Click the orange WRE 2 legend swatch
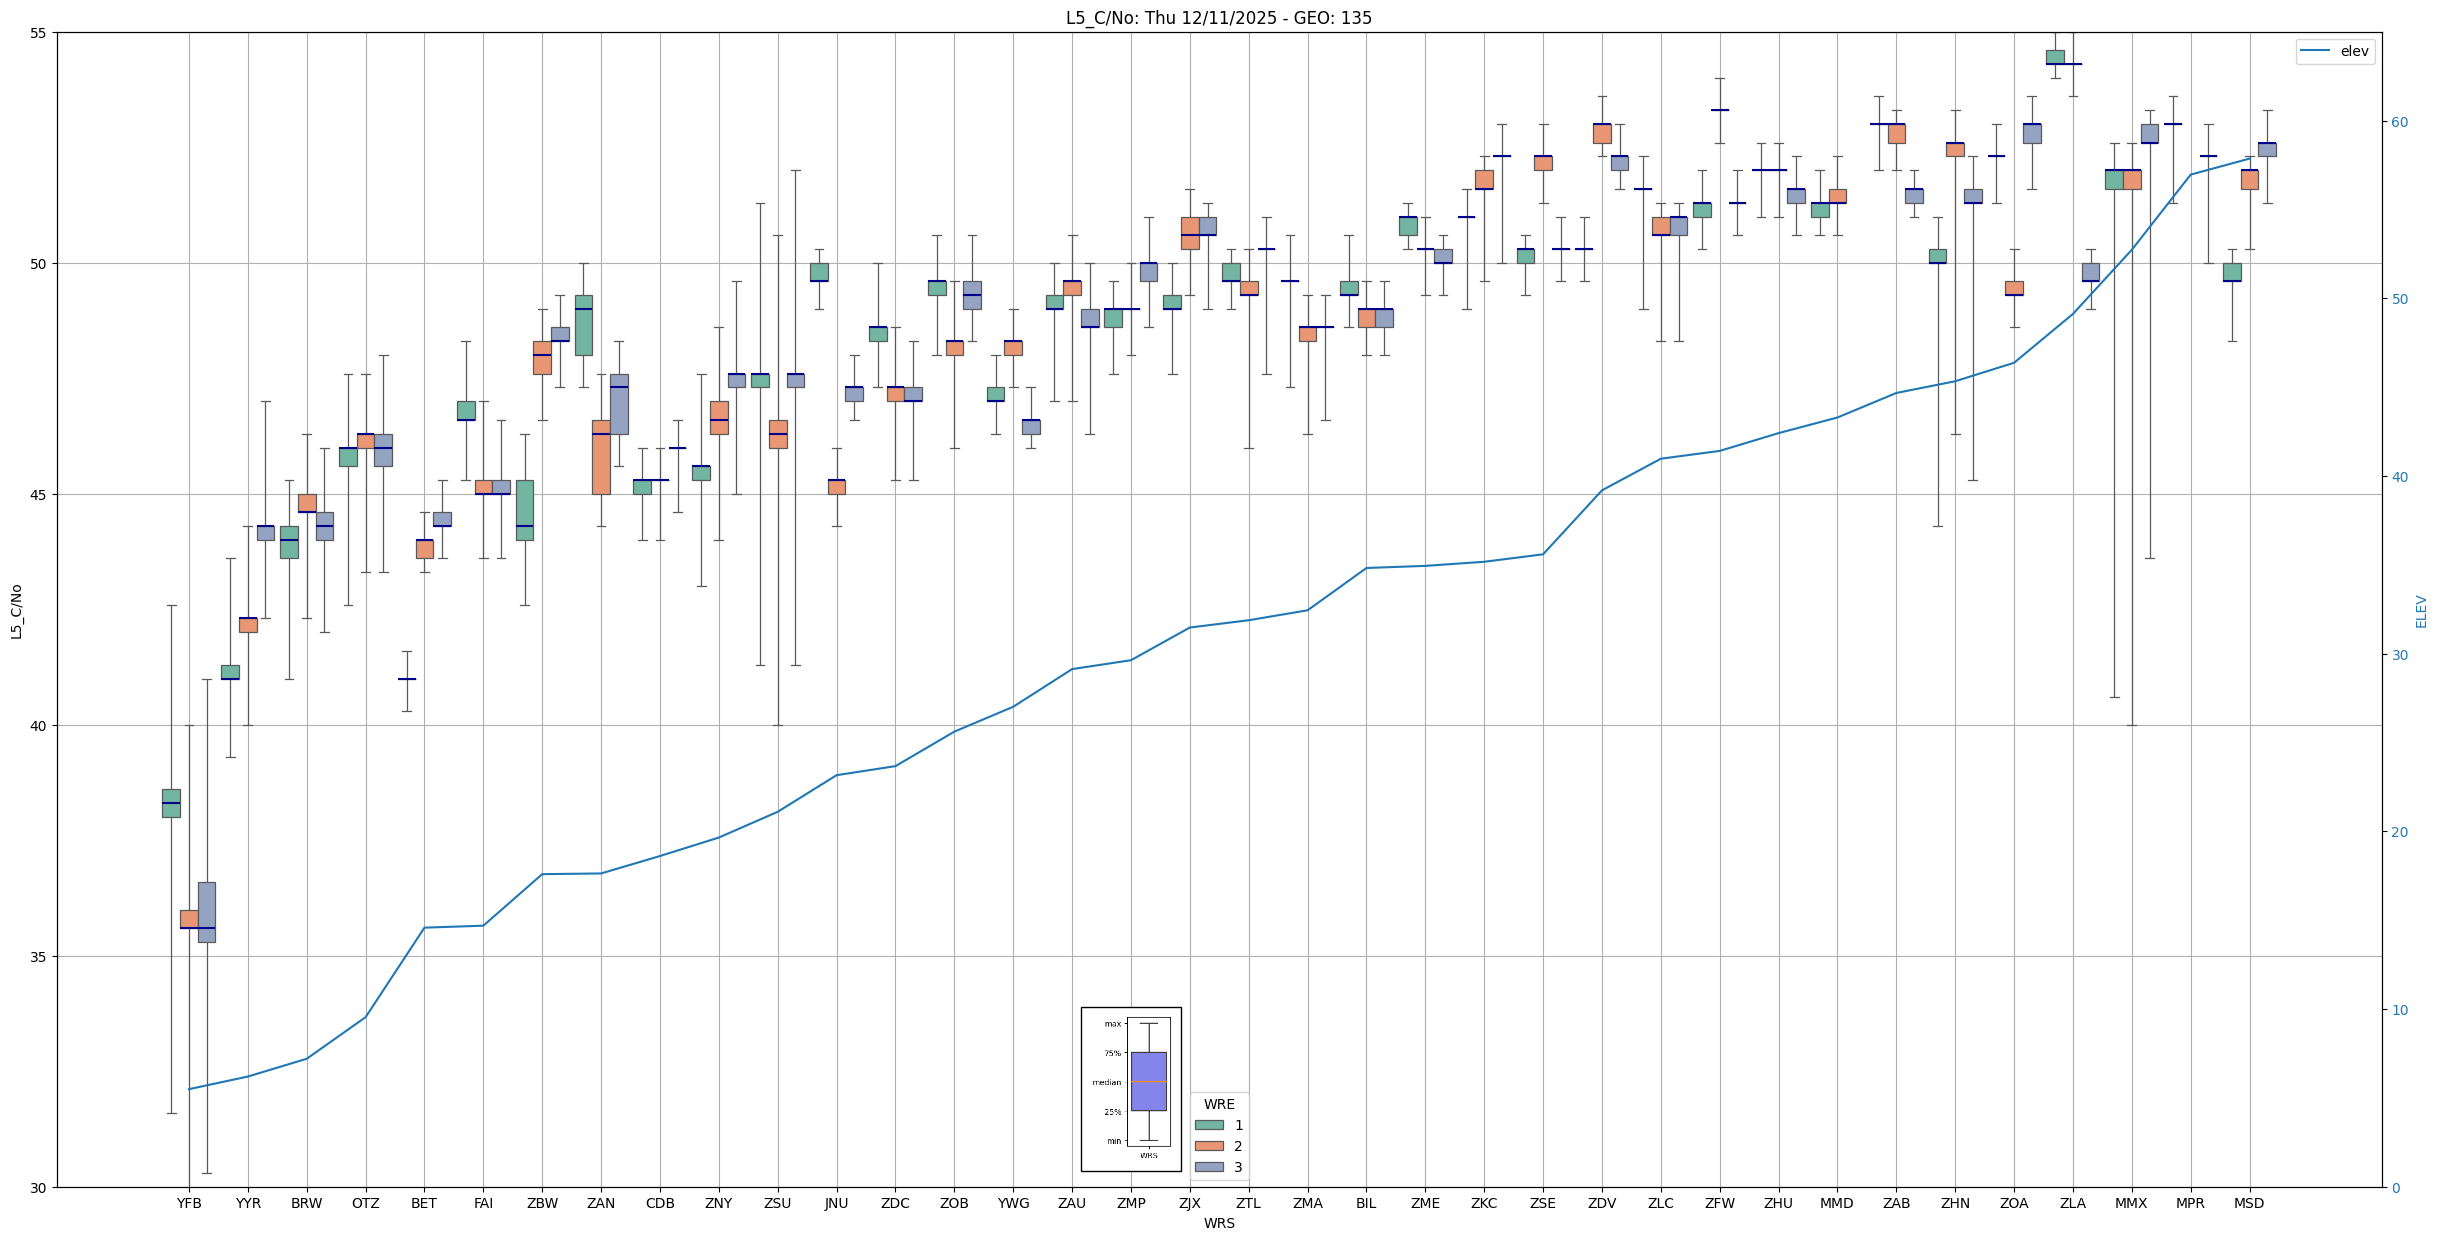This screenshot has height=1240, width=2438. [1209, 1146]
